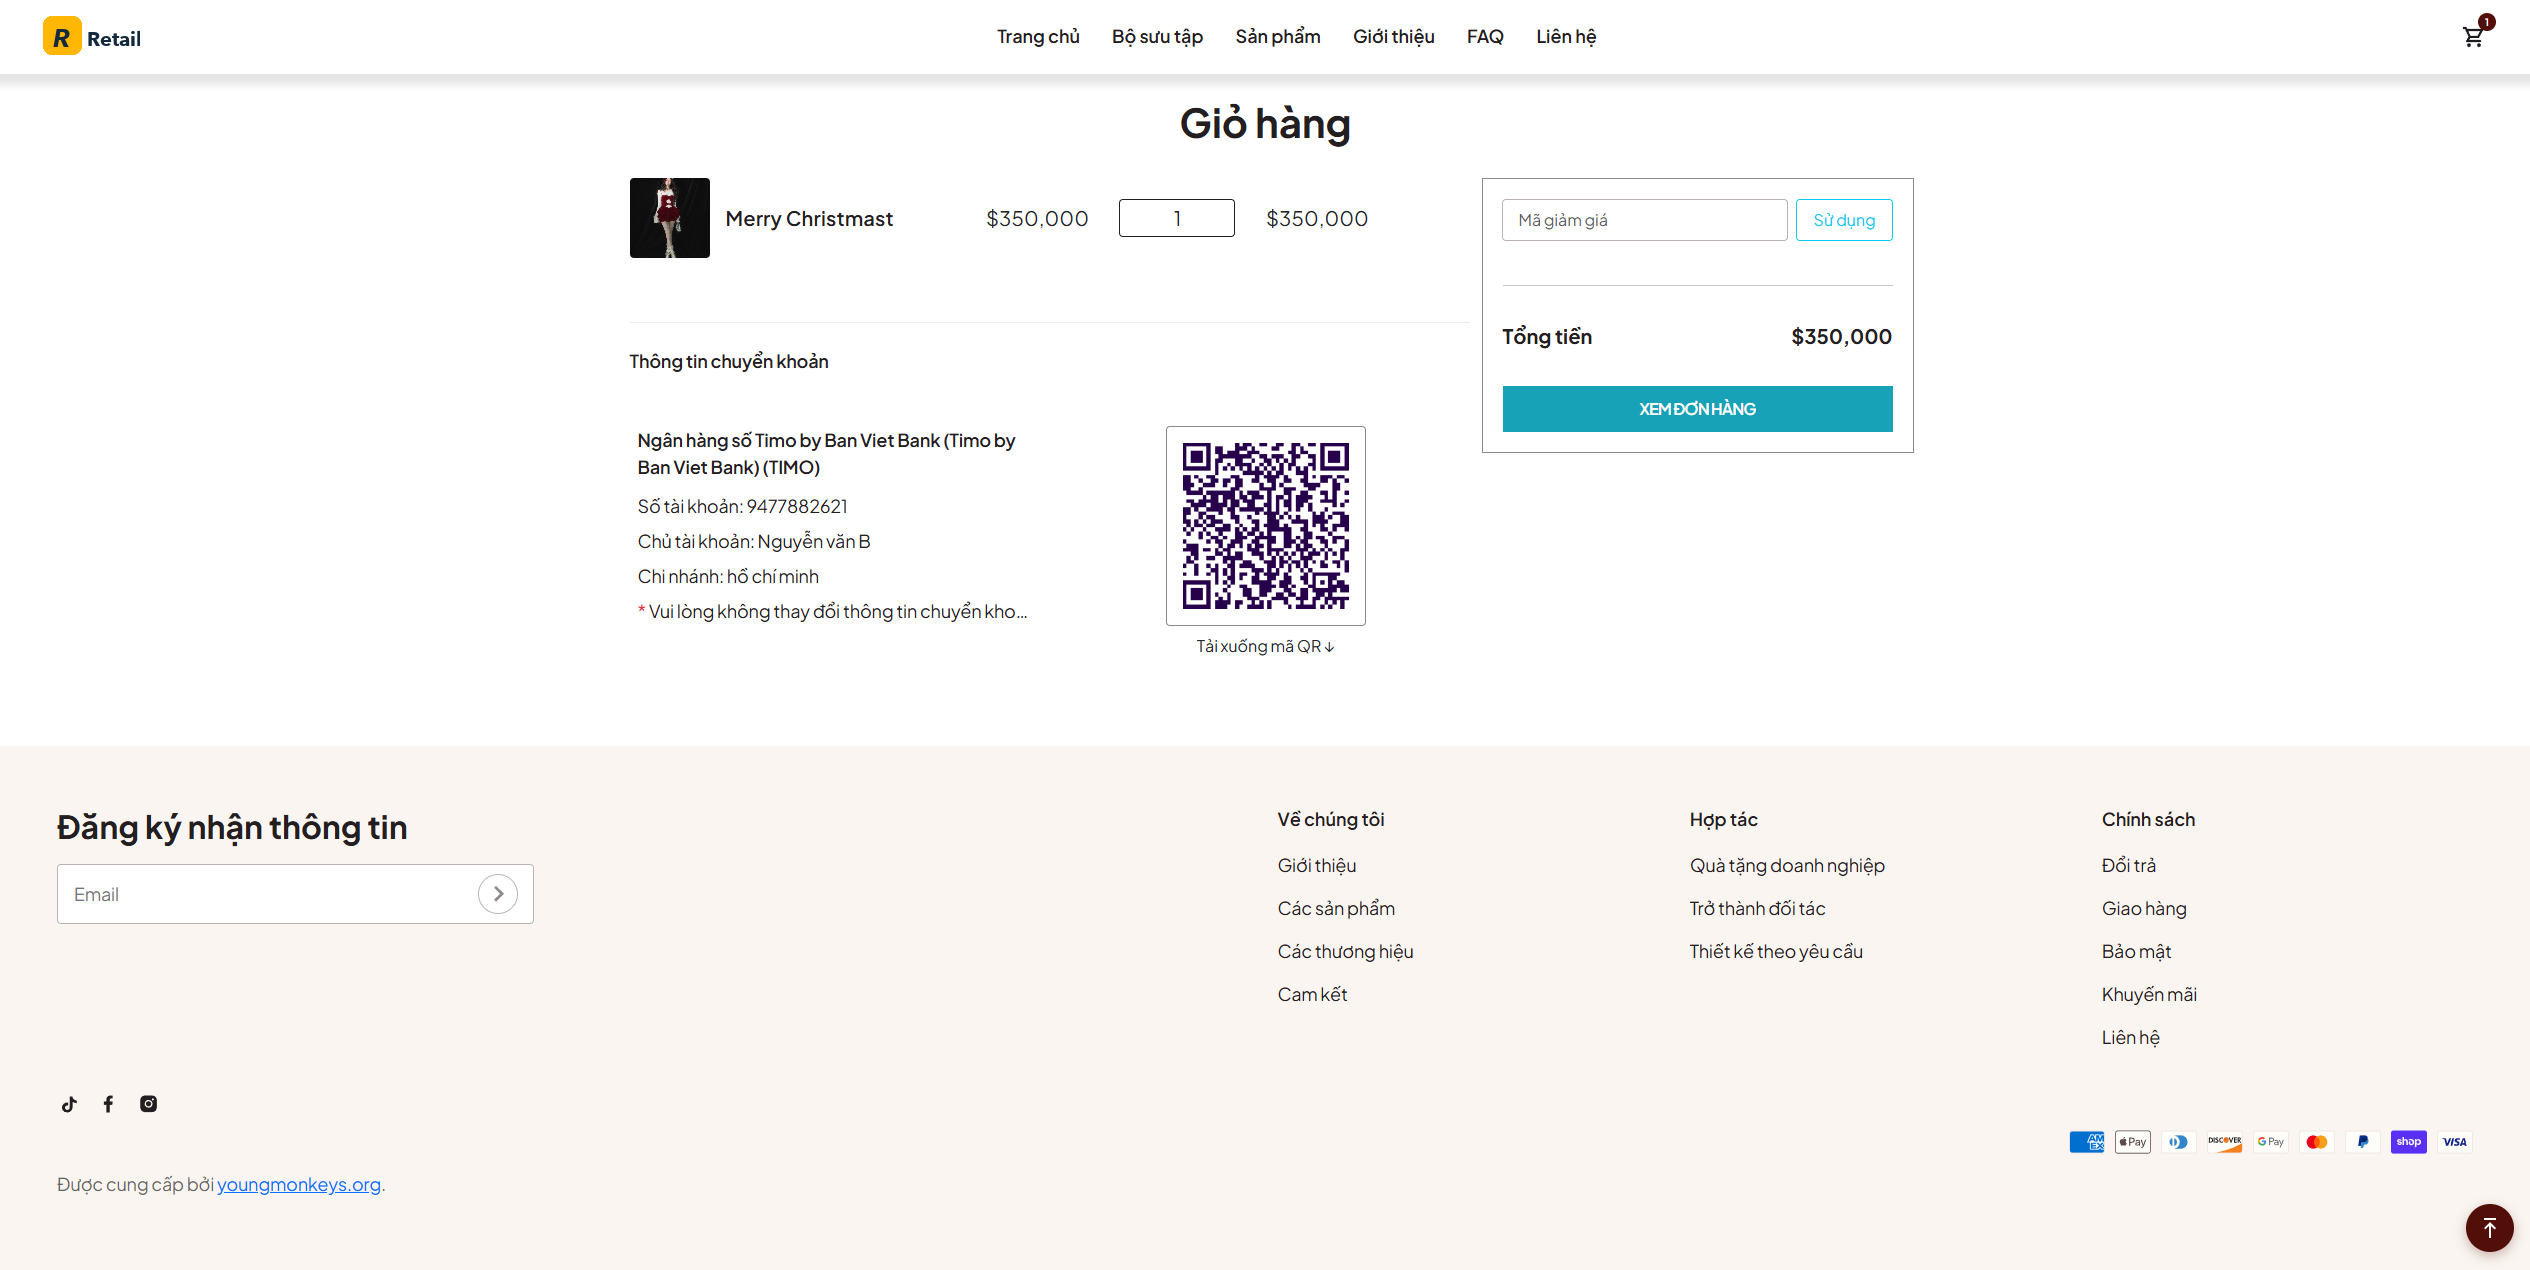Open the Bộ sưu tập menu

coord(1157,37)
